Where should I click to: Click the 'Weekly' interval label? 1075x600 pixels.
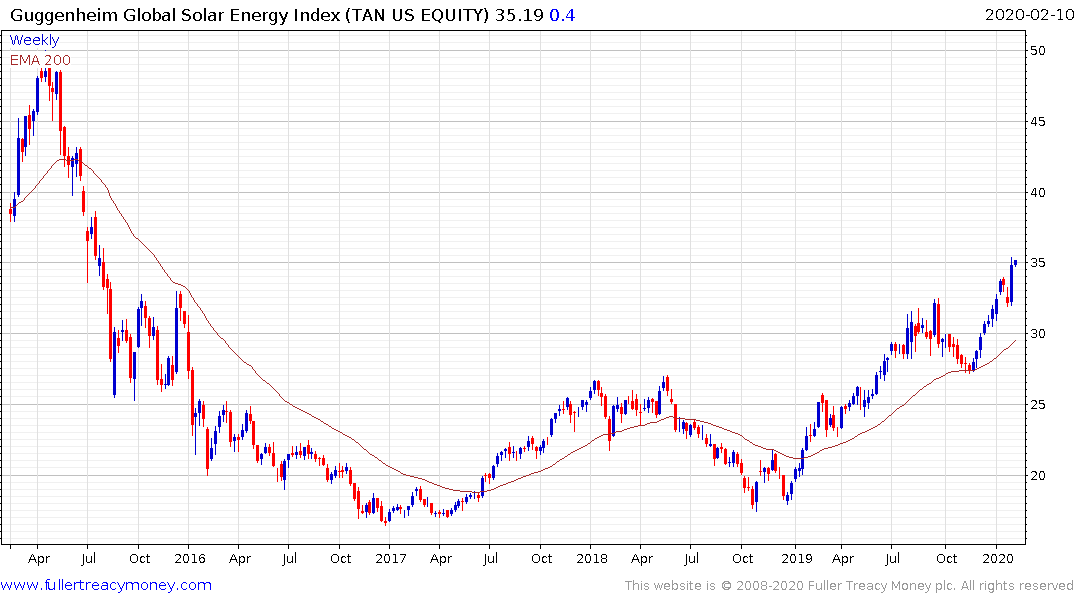34,40
